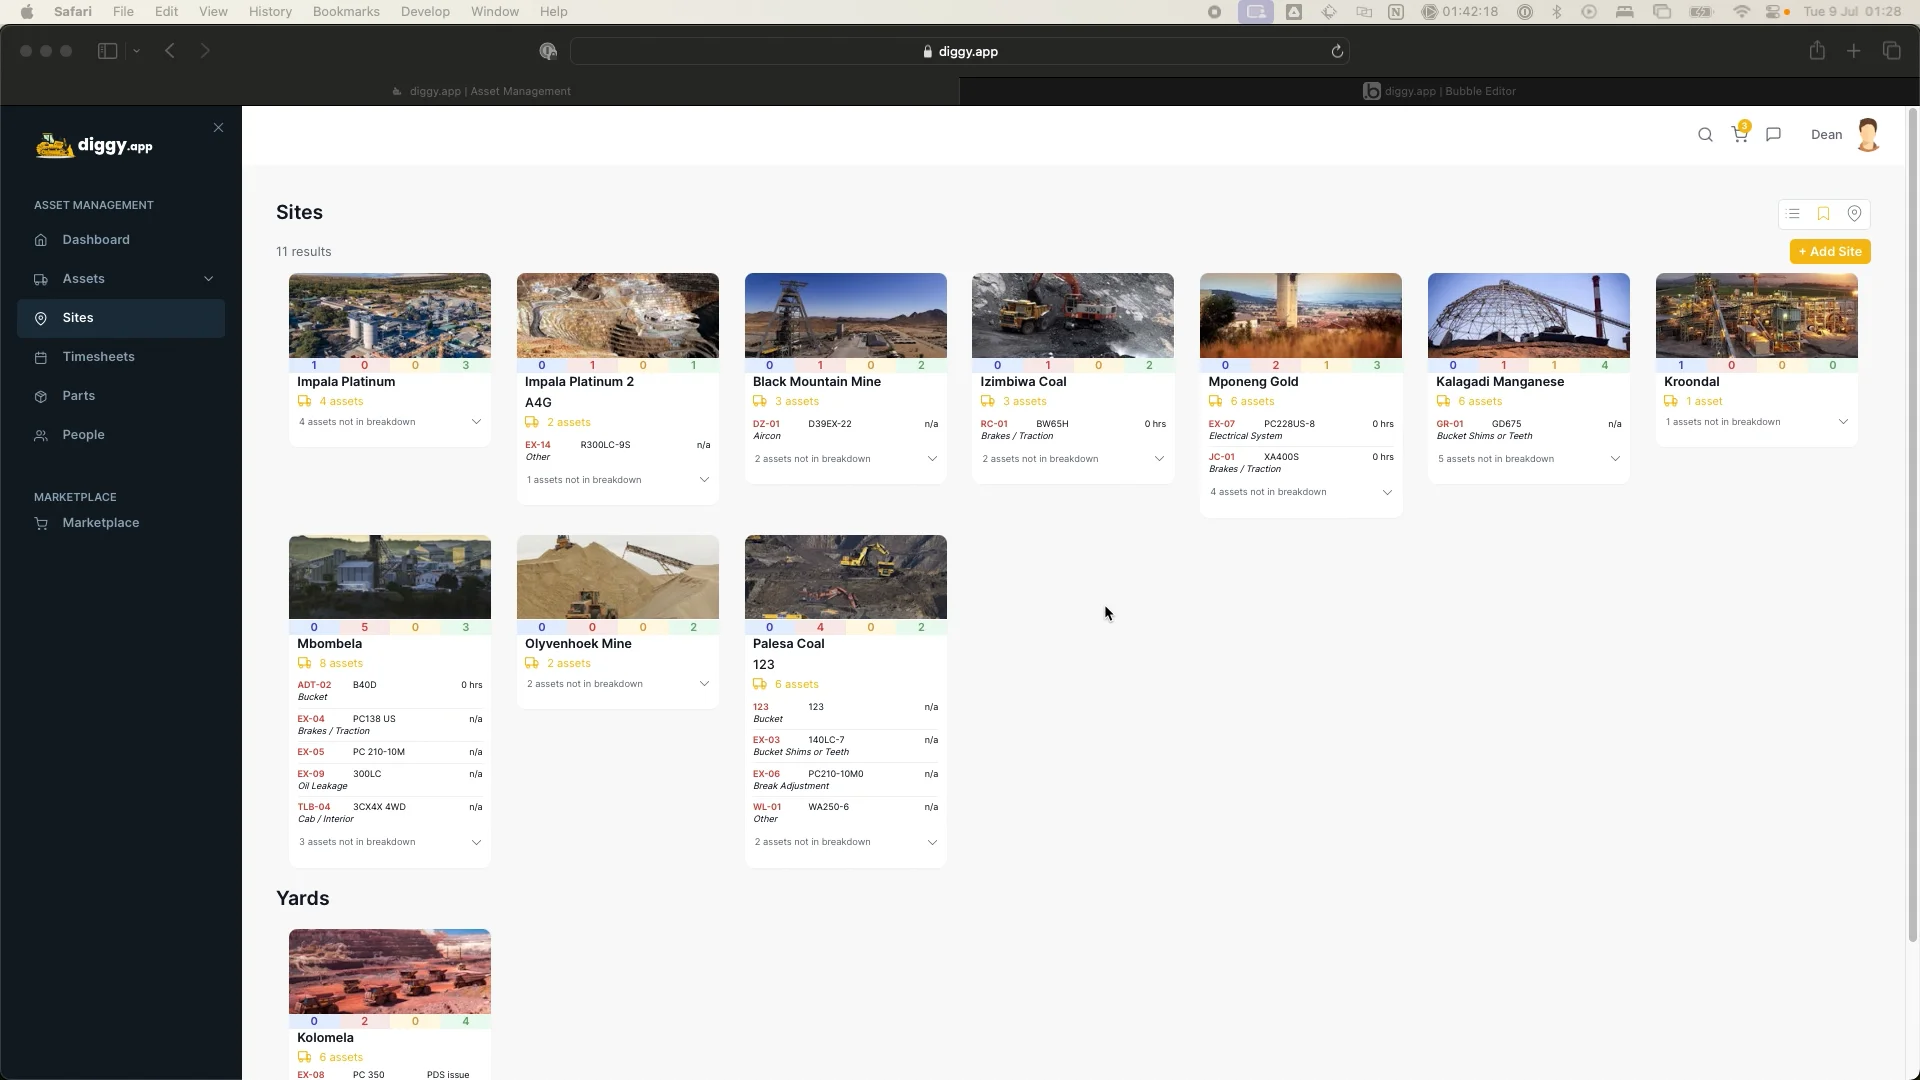Click the Safari page reload icon
Image resolution: width=1920 pixels, height=1080 pixels.
[x=1337, y=52]
